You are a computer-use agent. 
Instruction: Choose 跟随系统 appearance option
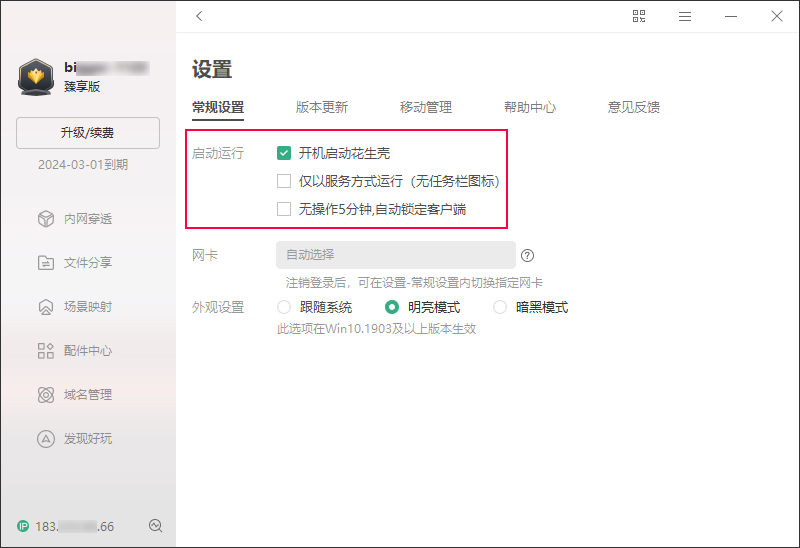click(284, 307)
